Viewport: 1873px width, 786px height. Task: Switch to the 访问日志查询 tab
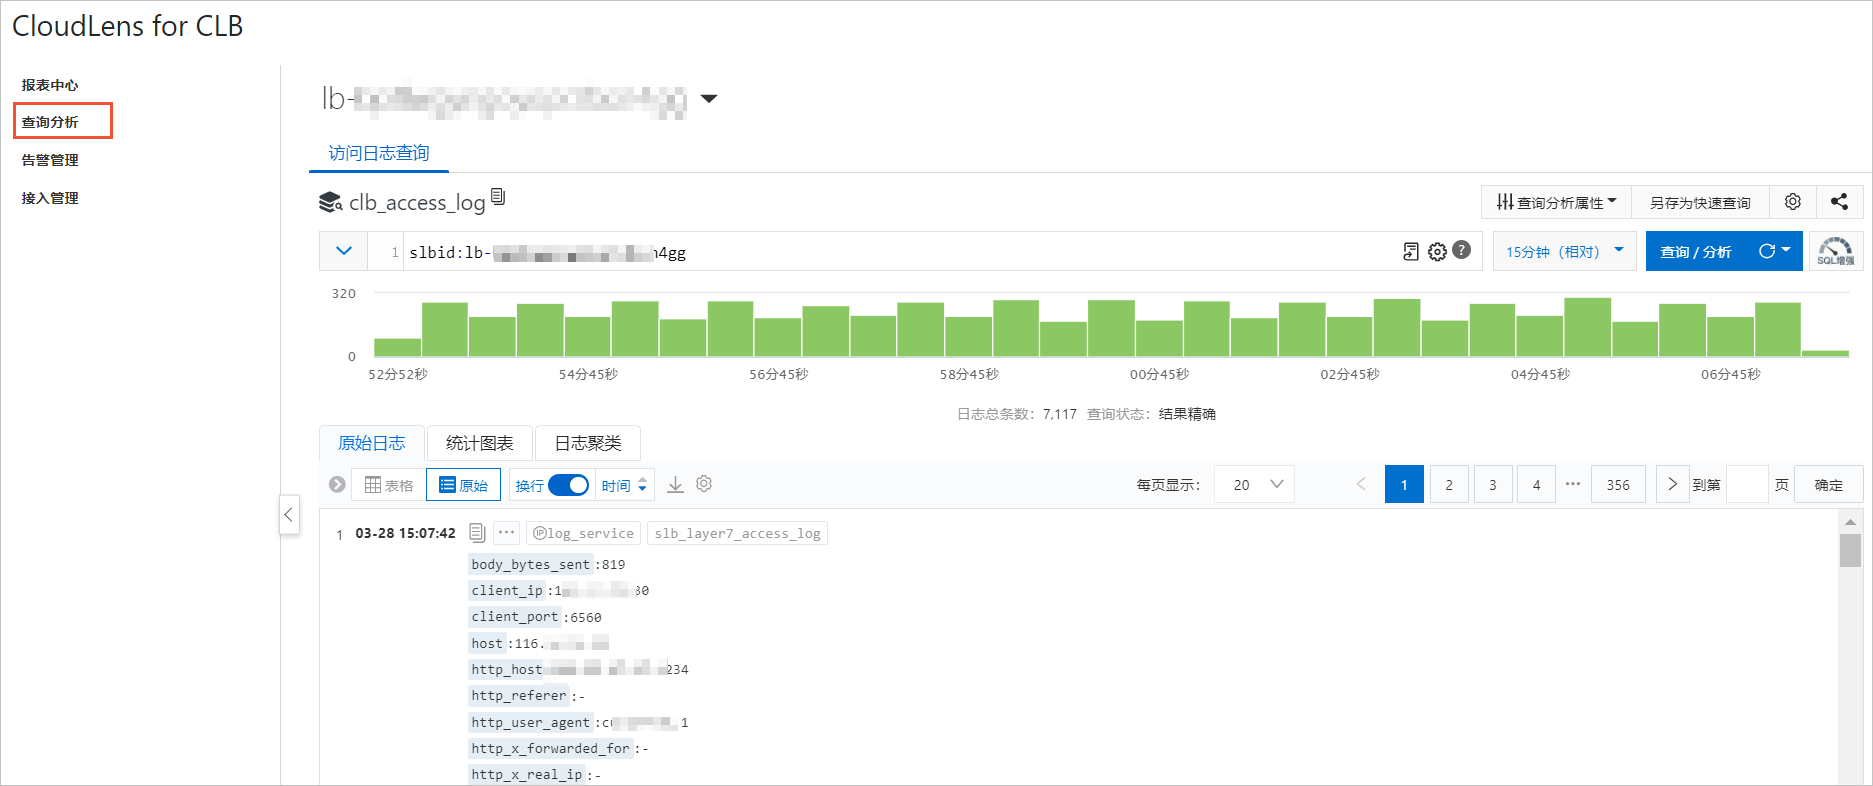tap(379, 153)
